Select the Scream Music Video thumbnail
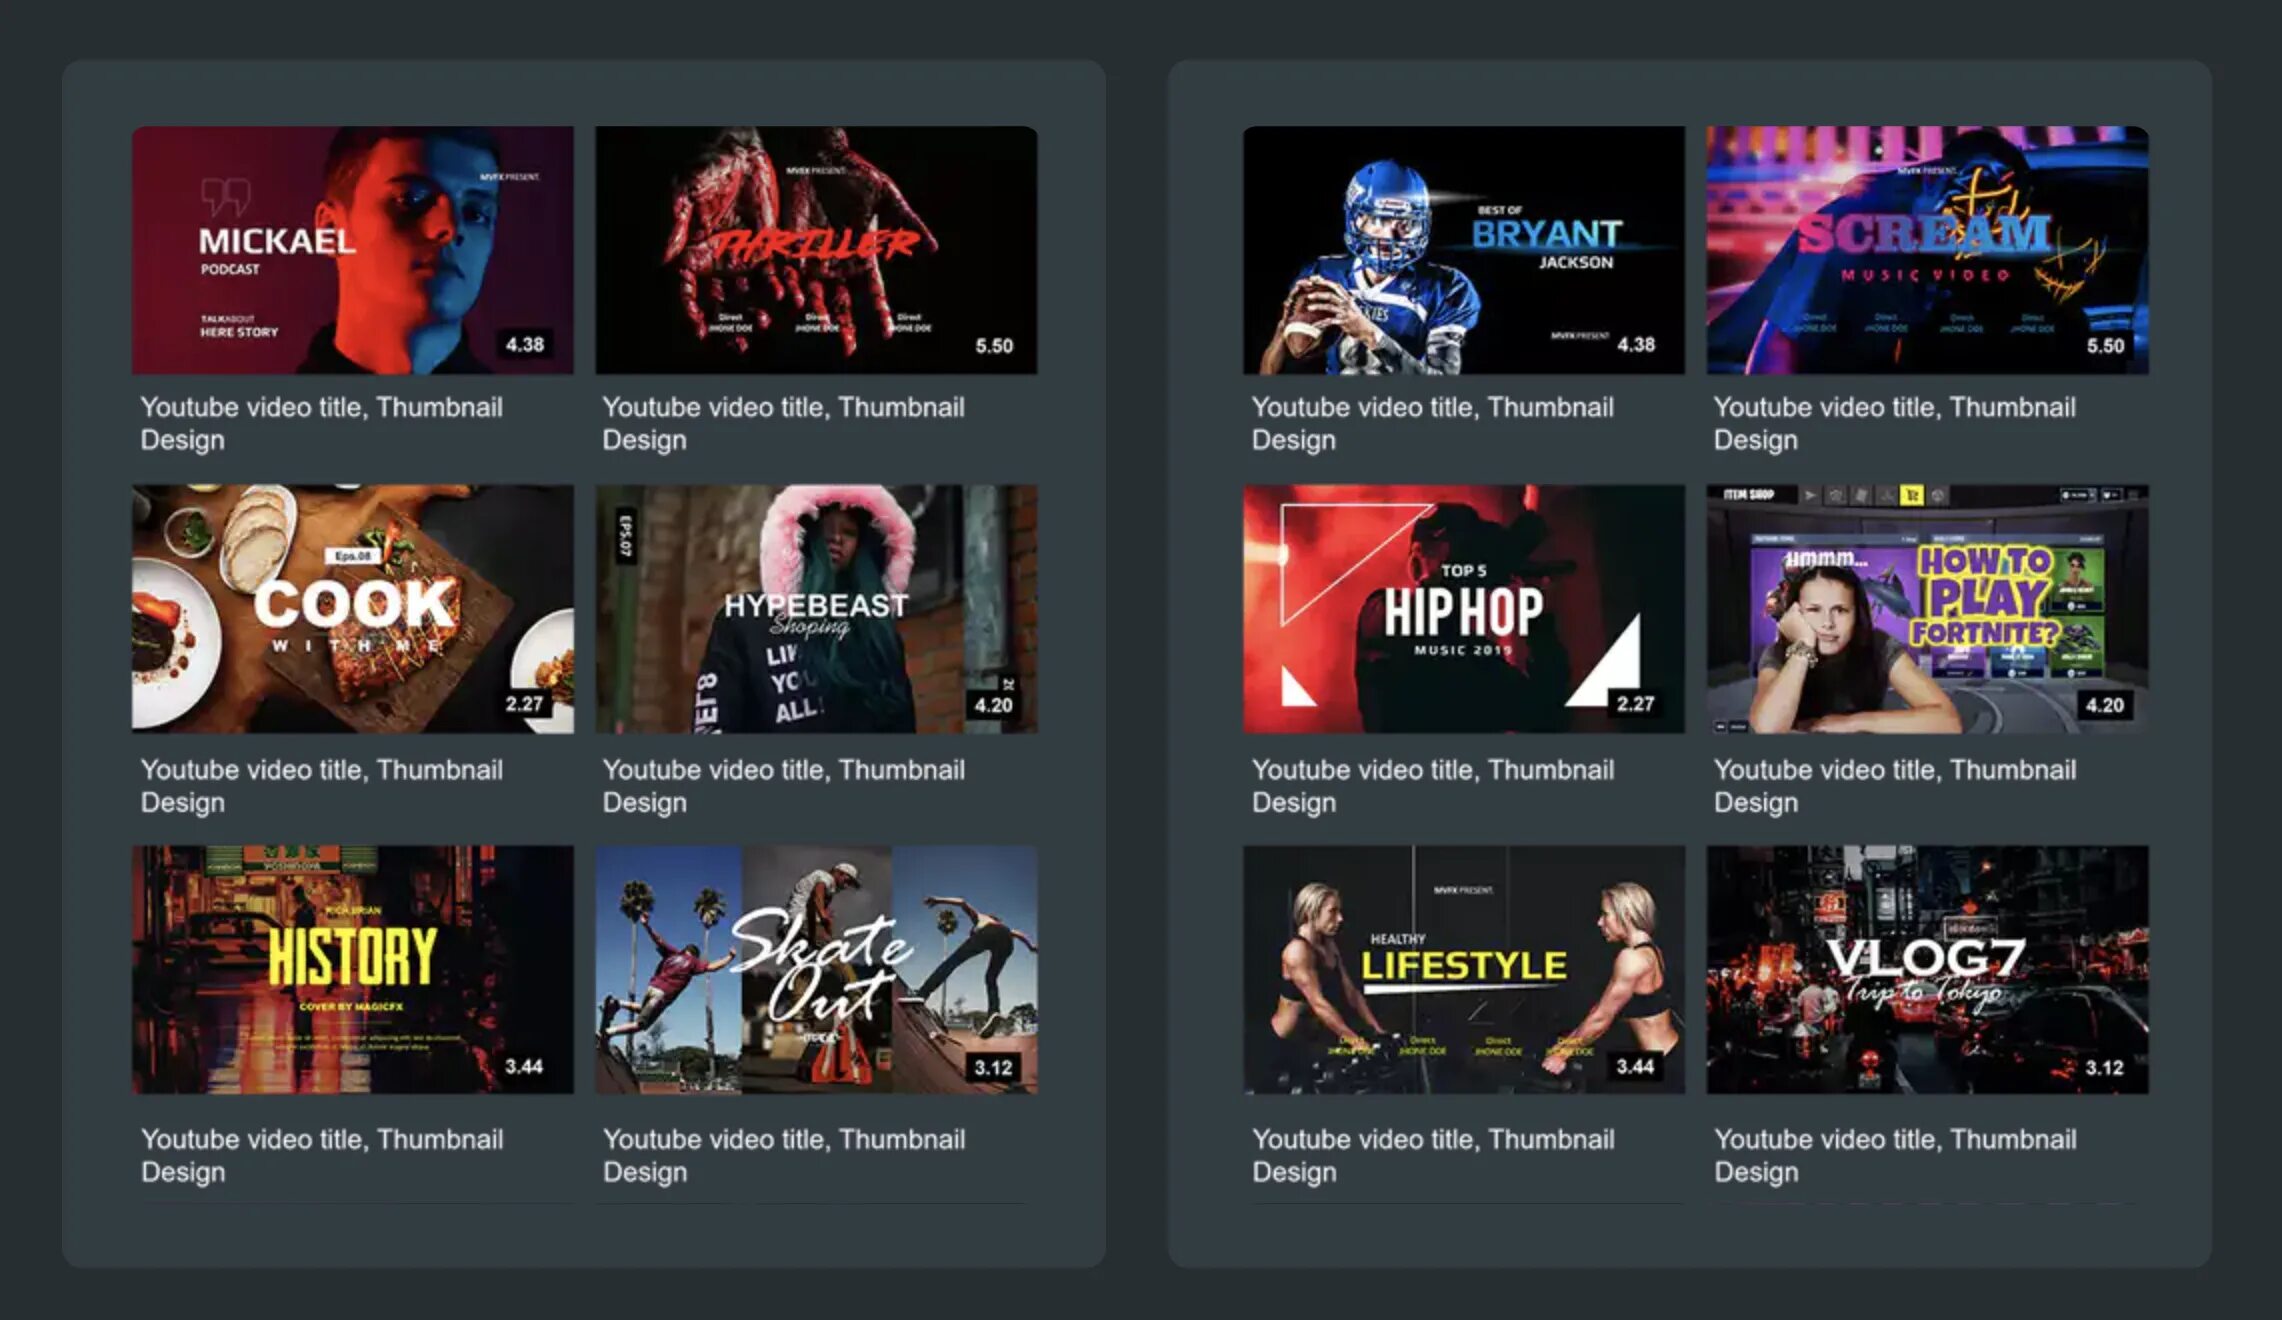Image resolution: width=2282 pixels, height=1320 pixels. point(1927,250)
